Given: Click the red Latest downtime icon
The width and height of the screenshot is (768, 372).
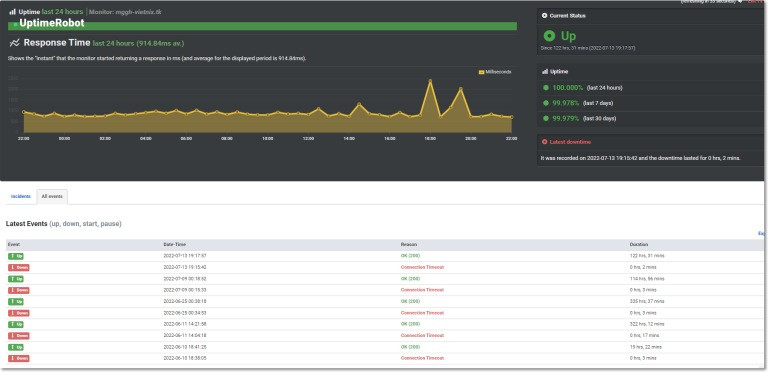Looking at the screenshot, I should point(545,142).
